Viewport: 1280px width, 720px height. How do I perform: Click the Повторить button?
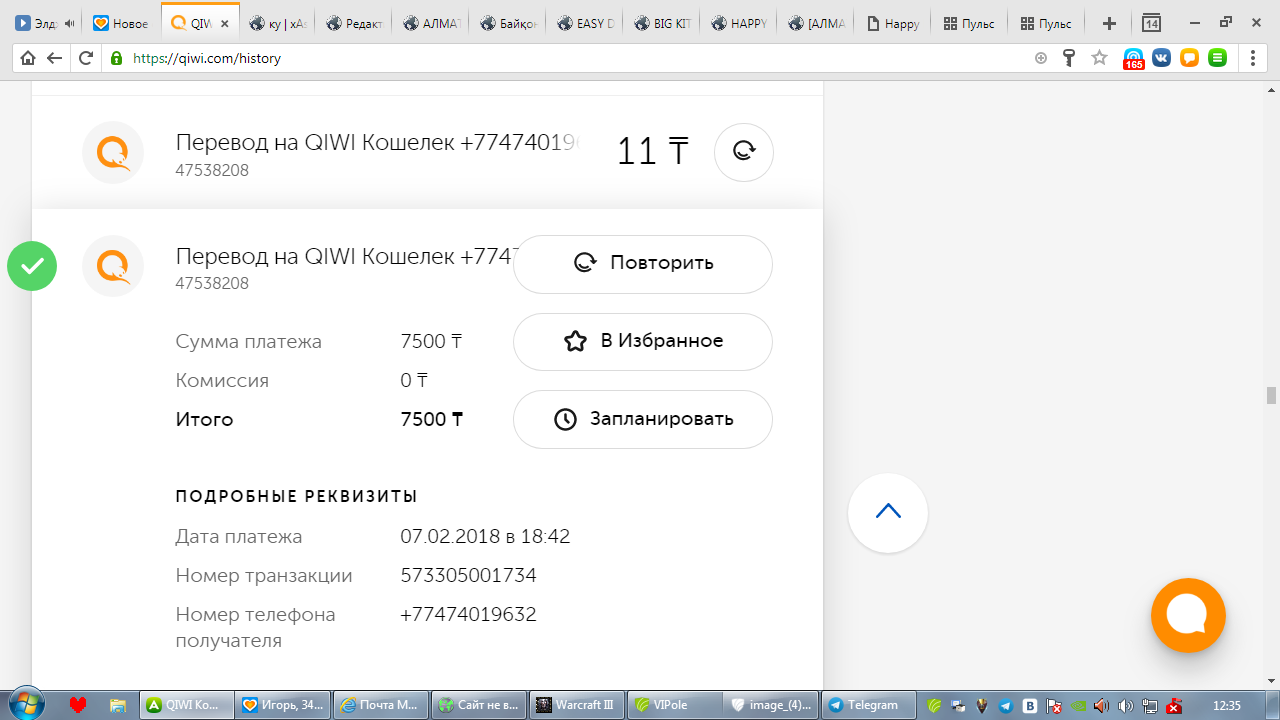[x=643, y=264]
